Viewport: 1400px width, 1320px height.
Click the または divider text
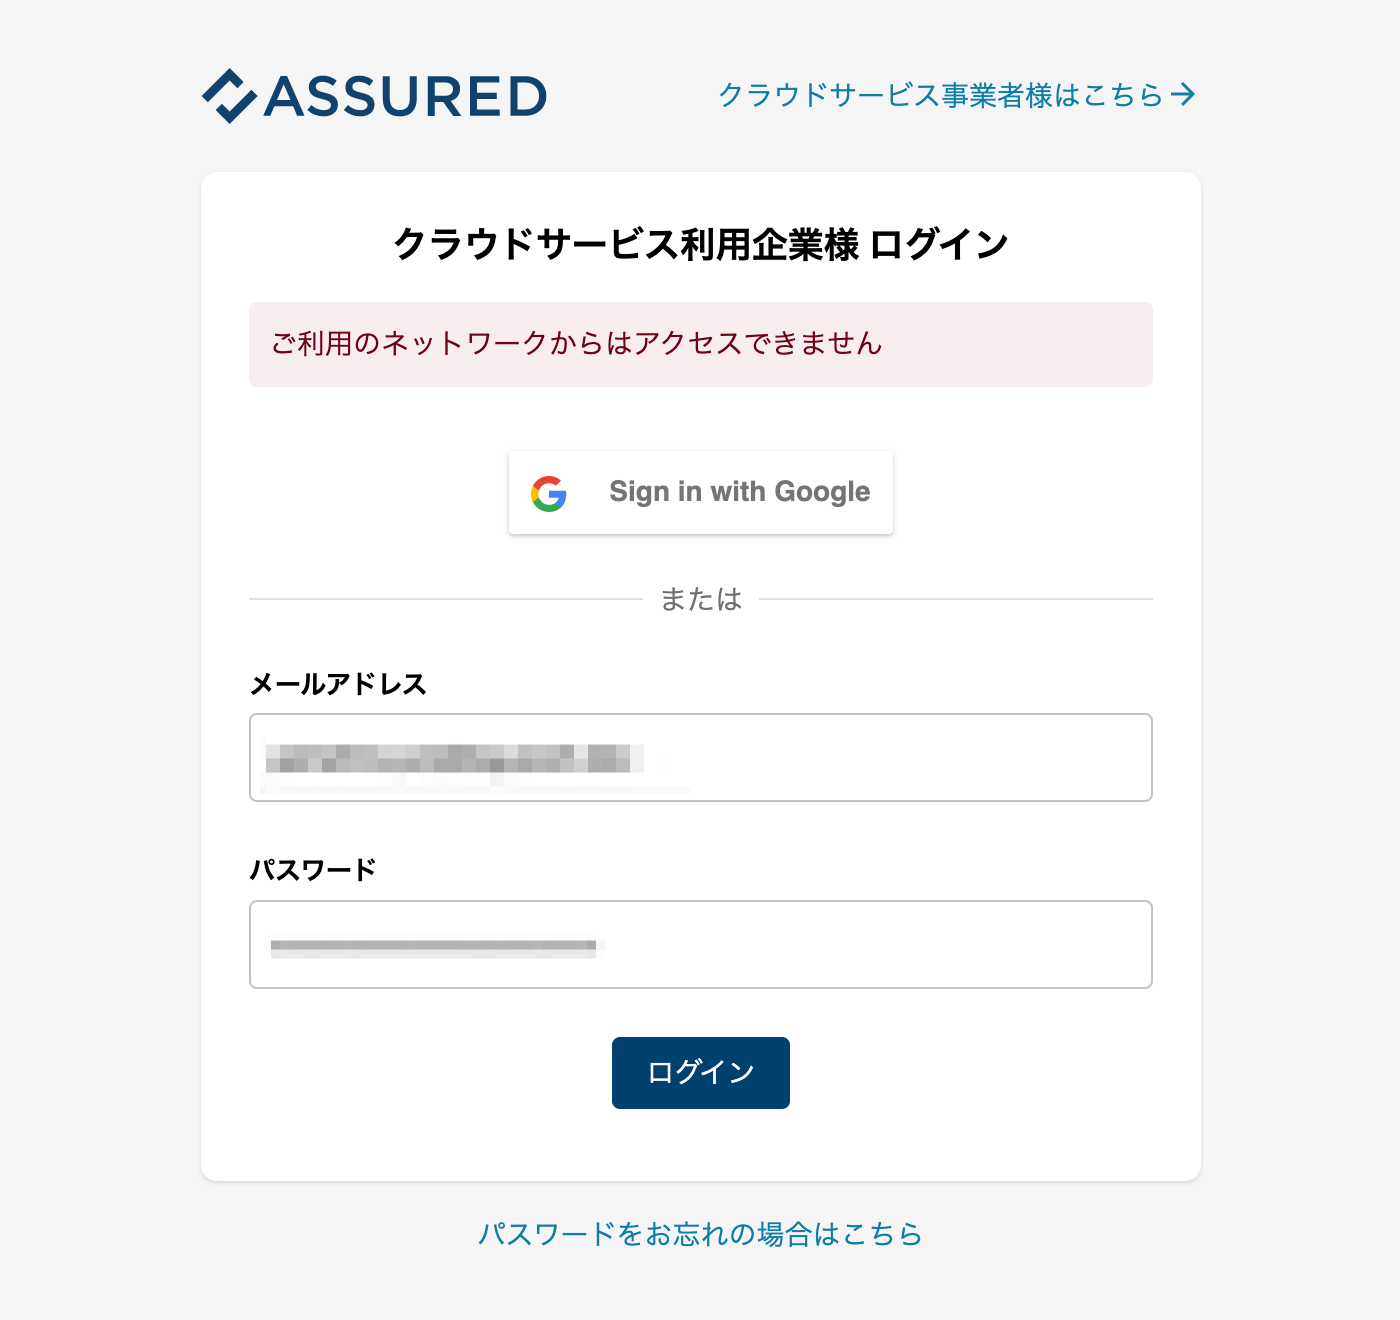pos(701,599)
